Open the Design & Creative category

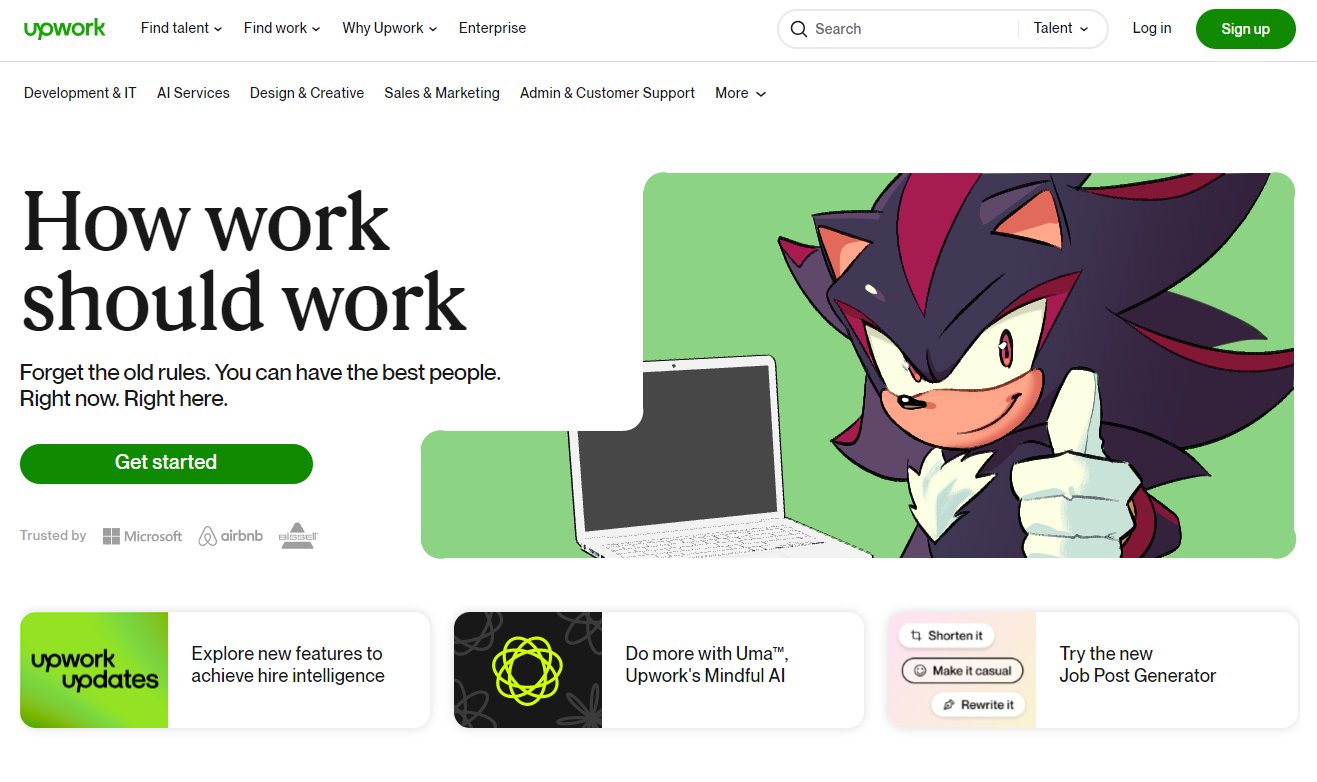pos(307,93)
